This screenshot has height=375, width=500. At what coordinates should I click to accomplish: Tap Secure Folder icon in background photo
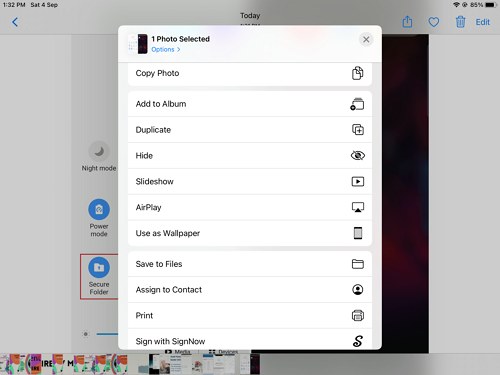pyautogui.click(x=99, y=267)
